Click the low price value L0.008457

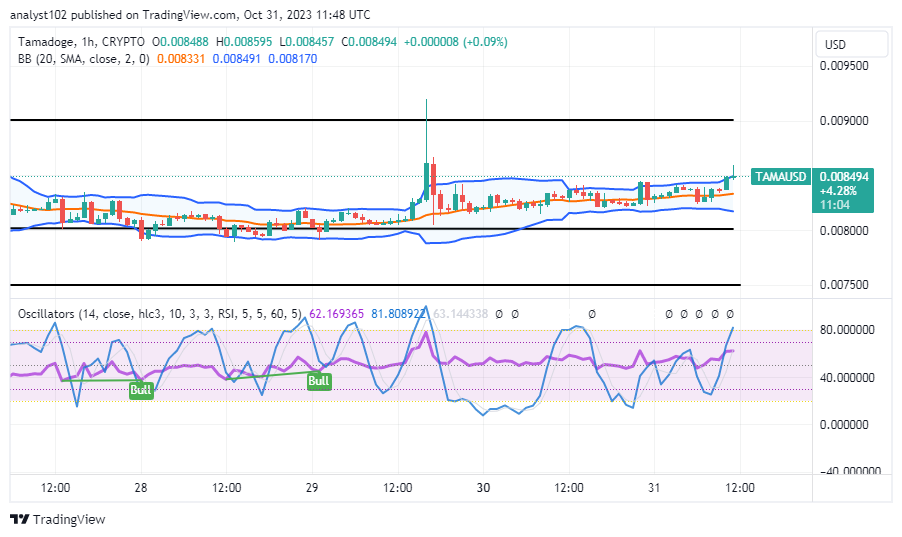click(307, 42)
